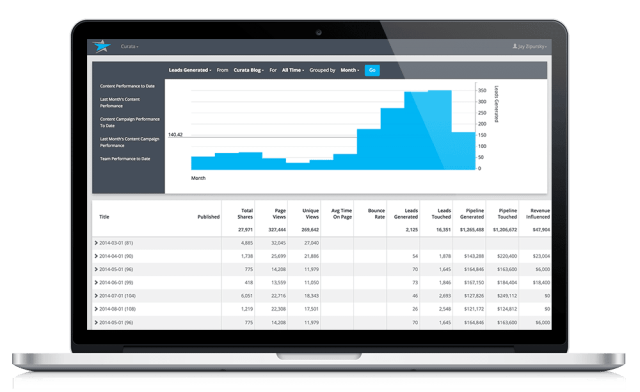Click the $220,400 pipeline touched cell
Image resolution: width=640 pixels, height=392 pixels.
point(507,256)
